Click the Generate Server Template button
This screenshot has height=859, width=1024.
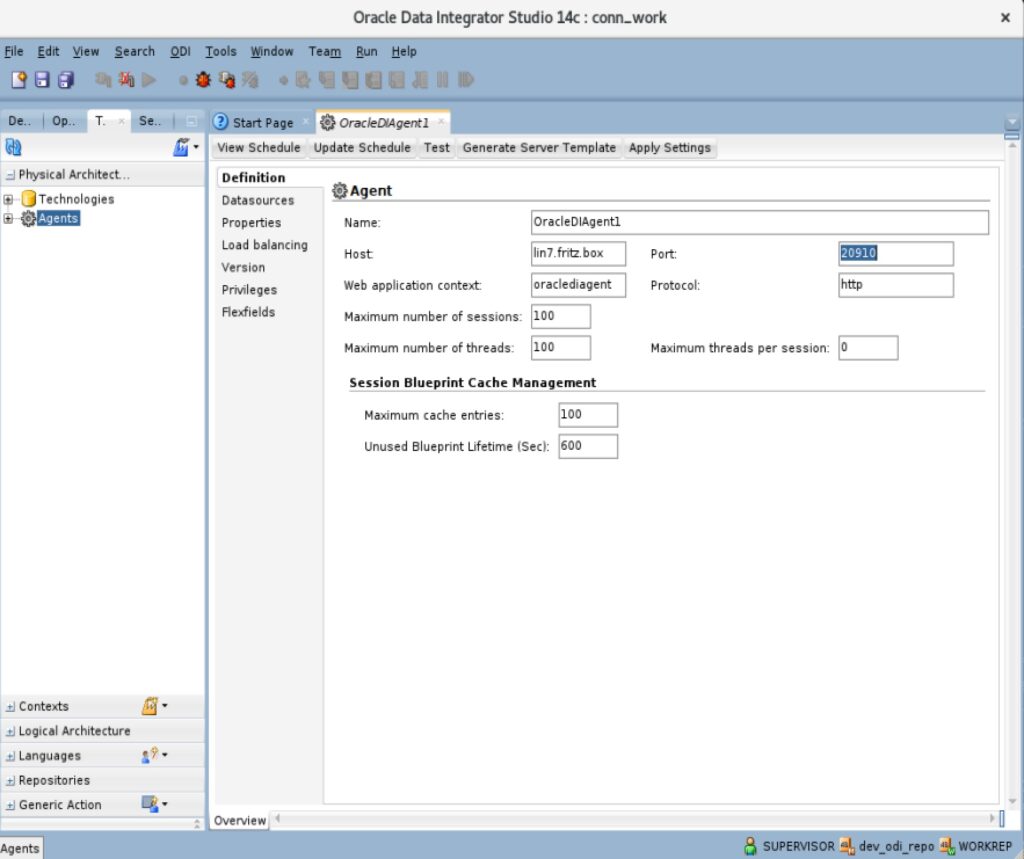(539, 148)
